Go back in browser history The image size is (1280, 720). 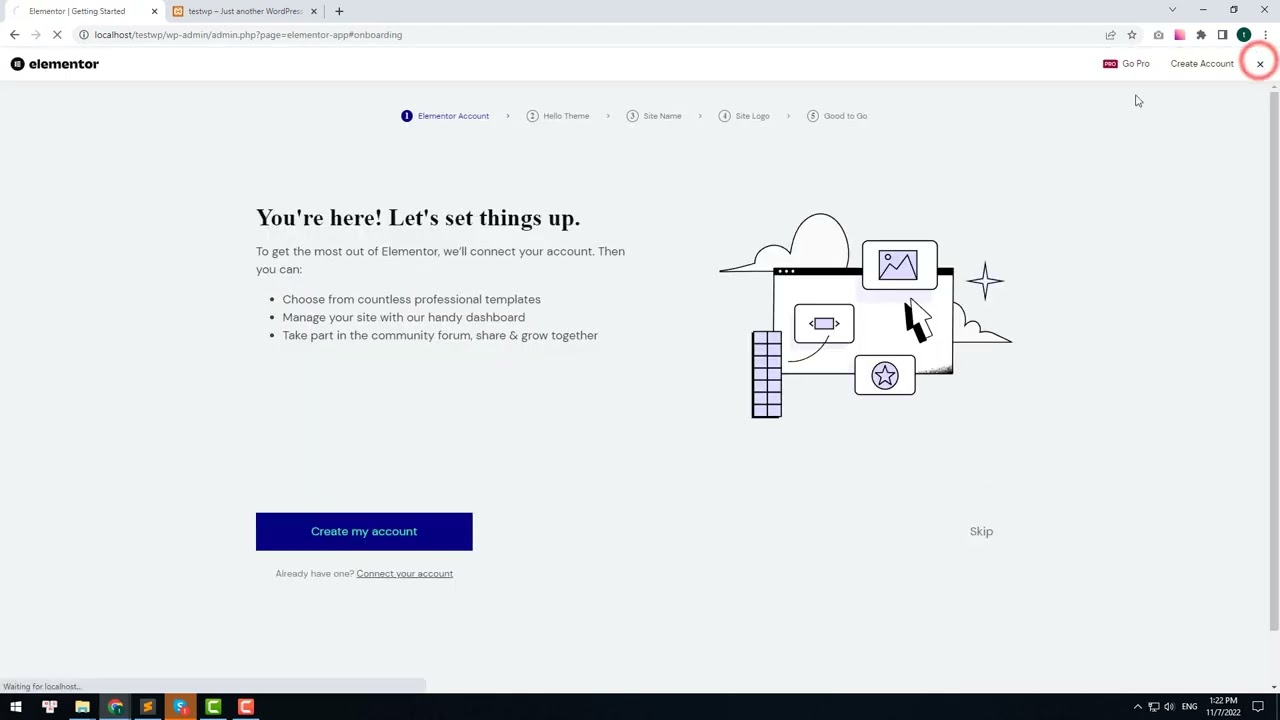coord(14,35)
